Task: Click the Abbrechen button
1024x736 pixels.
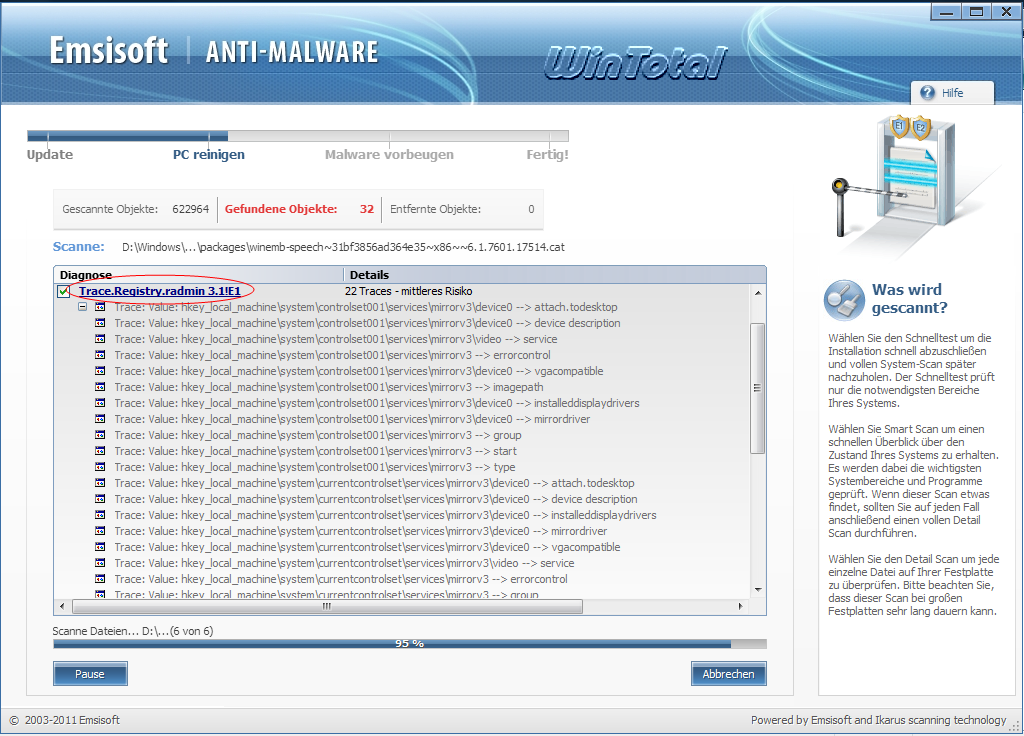Action: (x=728, y=674)
